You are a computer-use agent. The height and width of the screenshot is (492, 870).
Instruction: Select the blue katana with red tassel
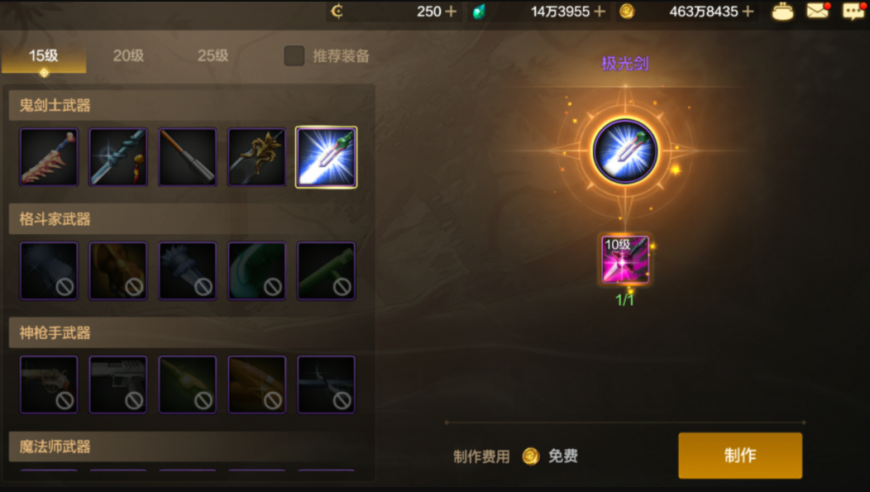pos(118,157)
